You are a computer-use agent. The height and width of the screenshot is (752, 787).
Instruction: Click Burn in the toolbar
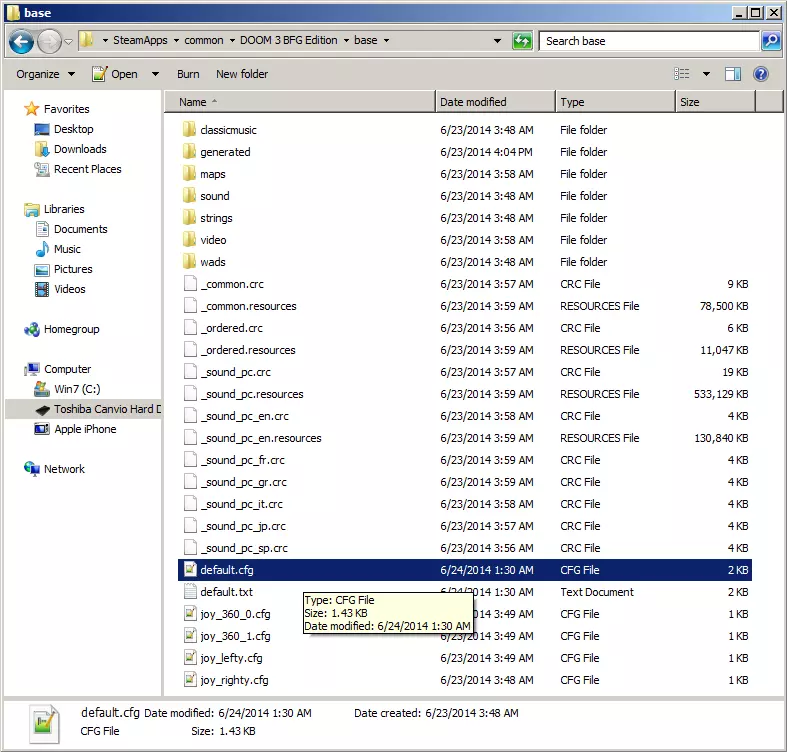coord(188,74)
